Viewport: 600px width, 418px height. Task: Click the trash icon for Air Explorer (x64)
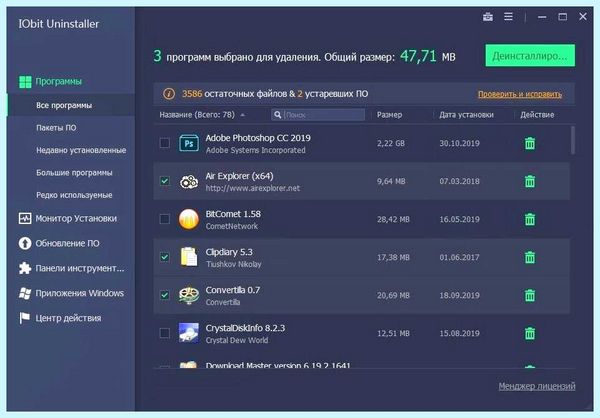(x=530, y=181)
